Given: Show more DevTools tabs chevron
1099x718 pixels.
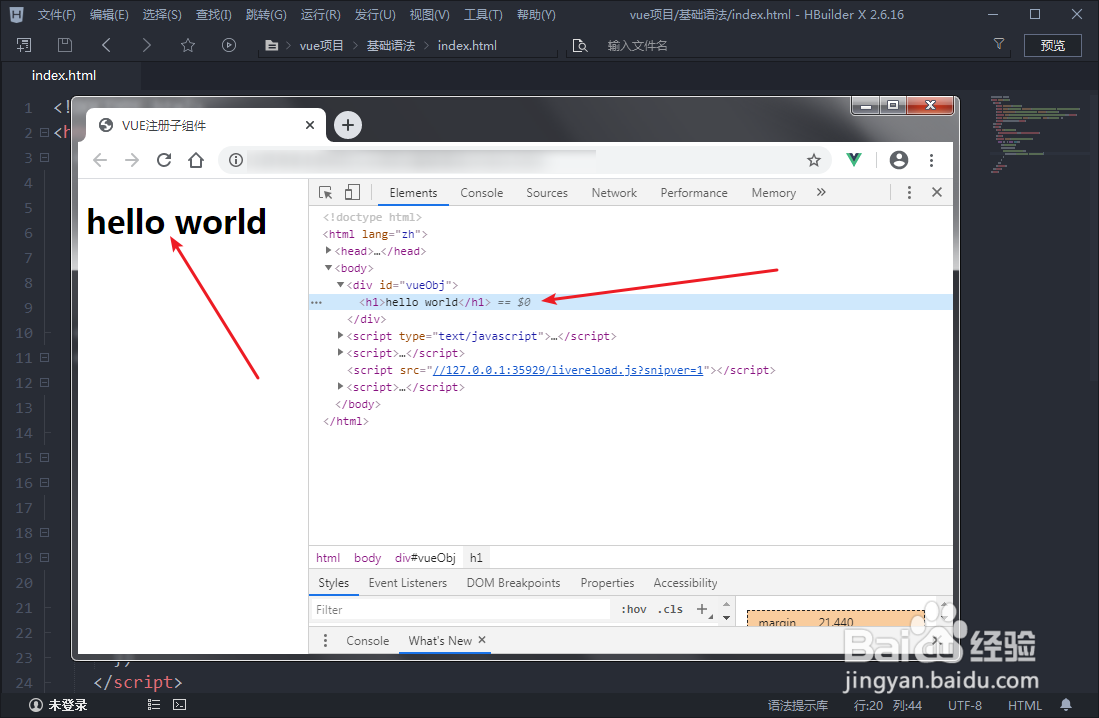Looking at the screenshot, I should [x=821, y=192].
